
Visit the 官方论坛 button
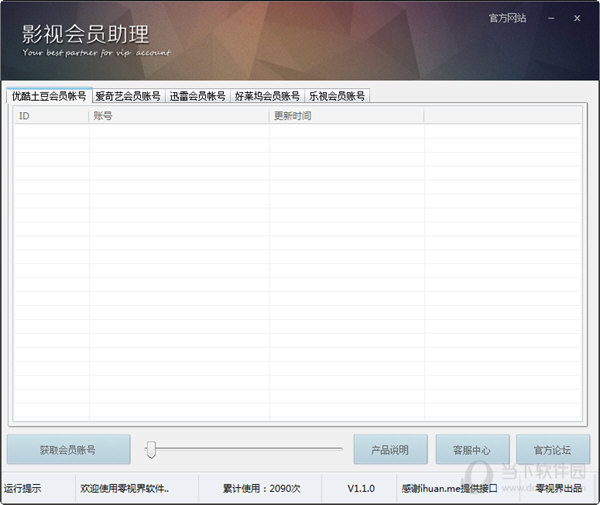tap(553, 450)
